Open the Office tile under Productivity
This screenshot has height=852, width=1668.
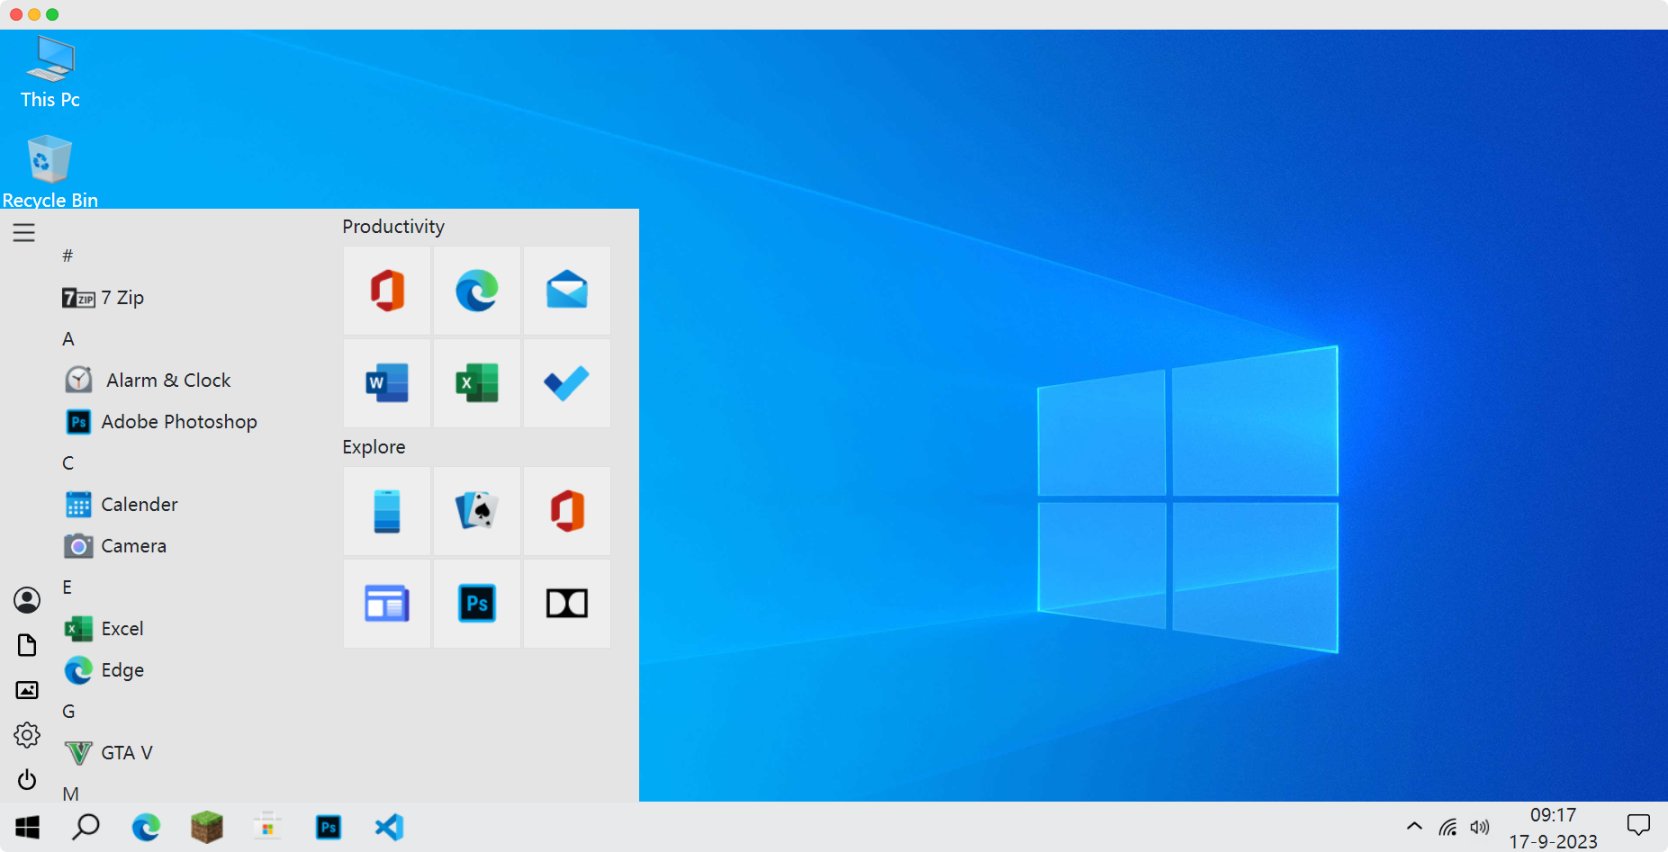click(x=387, y=291)
